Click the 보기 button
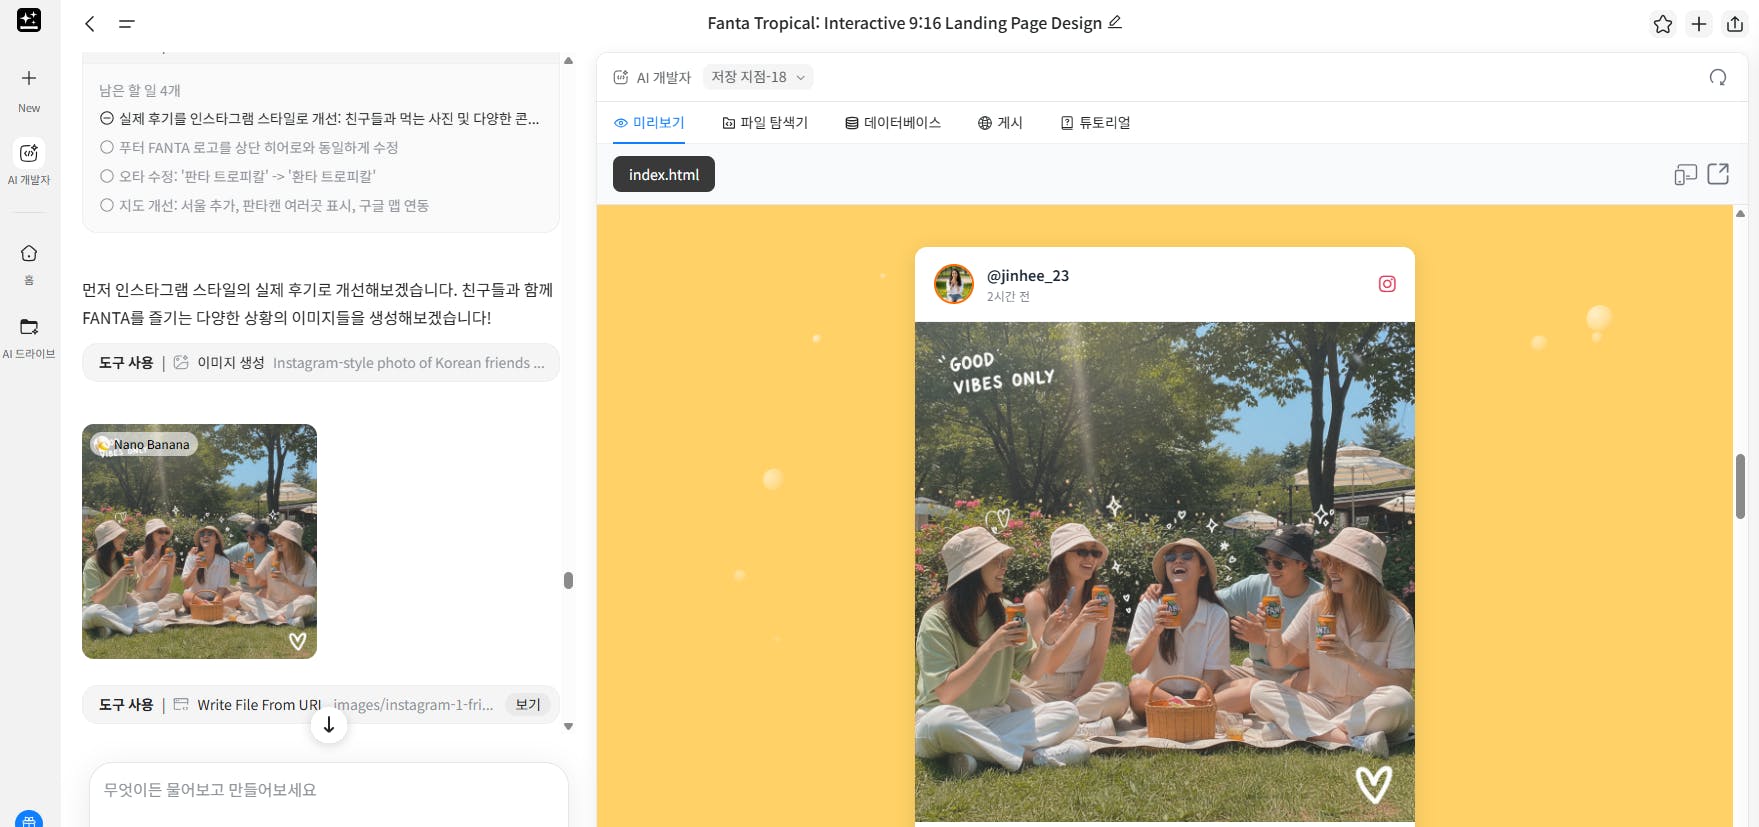This screenshot has height=827, width=1759. [x=528, y=705]
